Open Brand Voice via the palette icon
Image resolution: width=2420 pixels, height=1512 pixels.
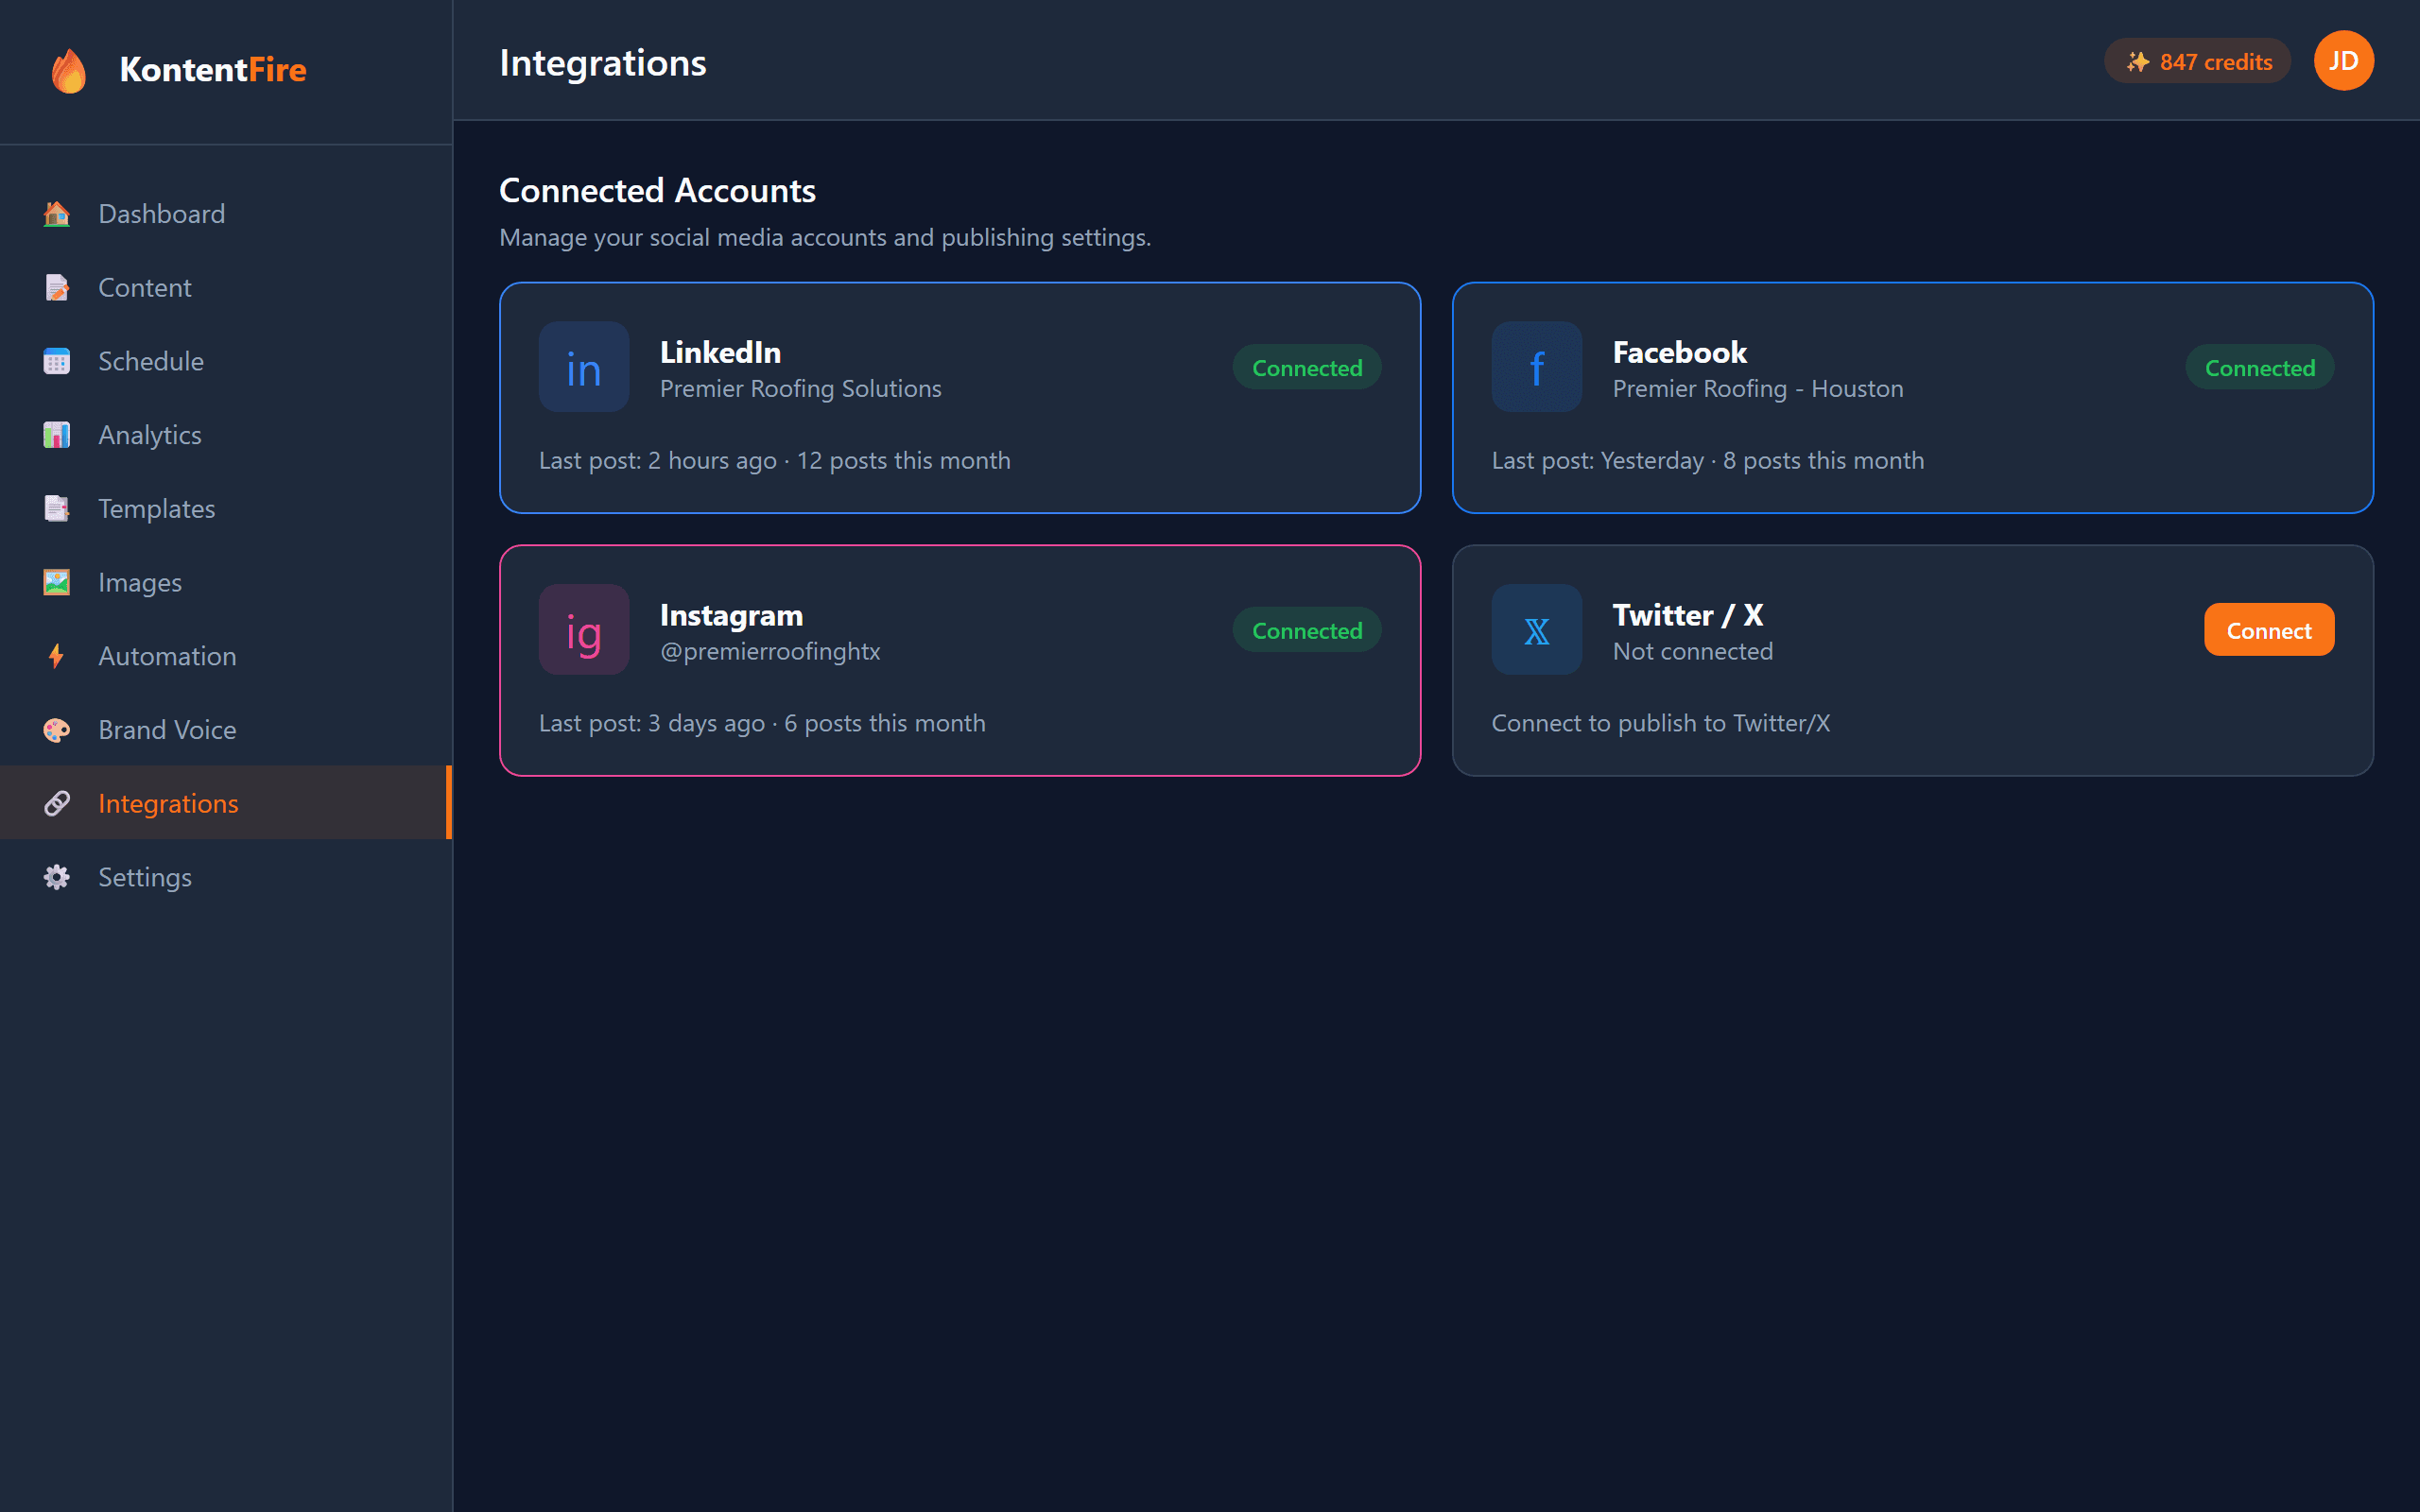pyautogui.click(x=56, y=729)
